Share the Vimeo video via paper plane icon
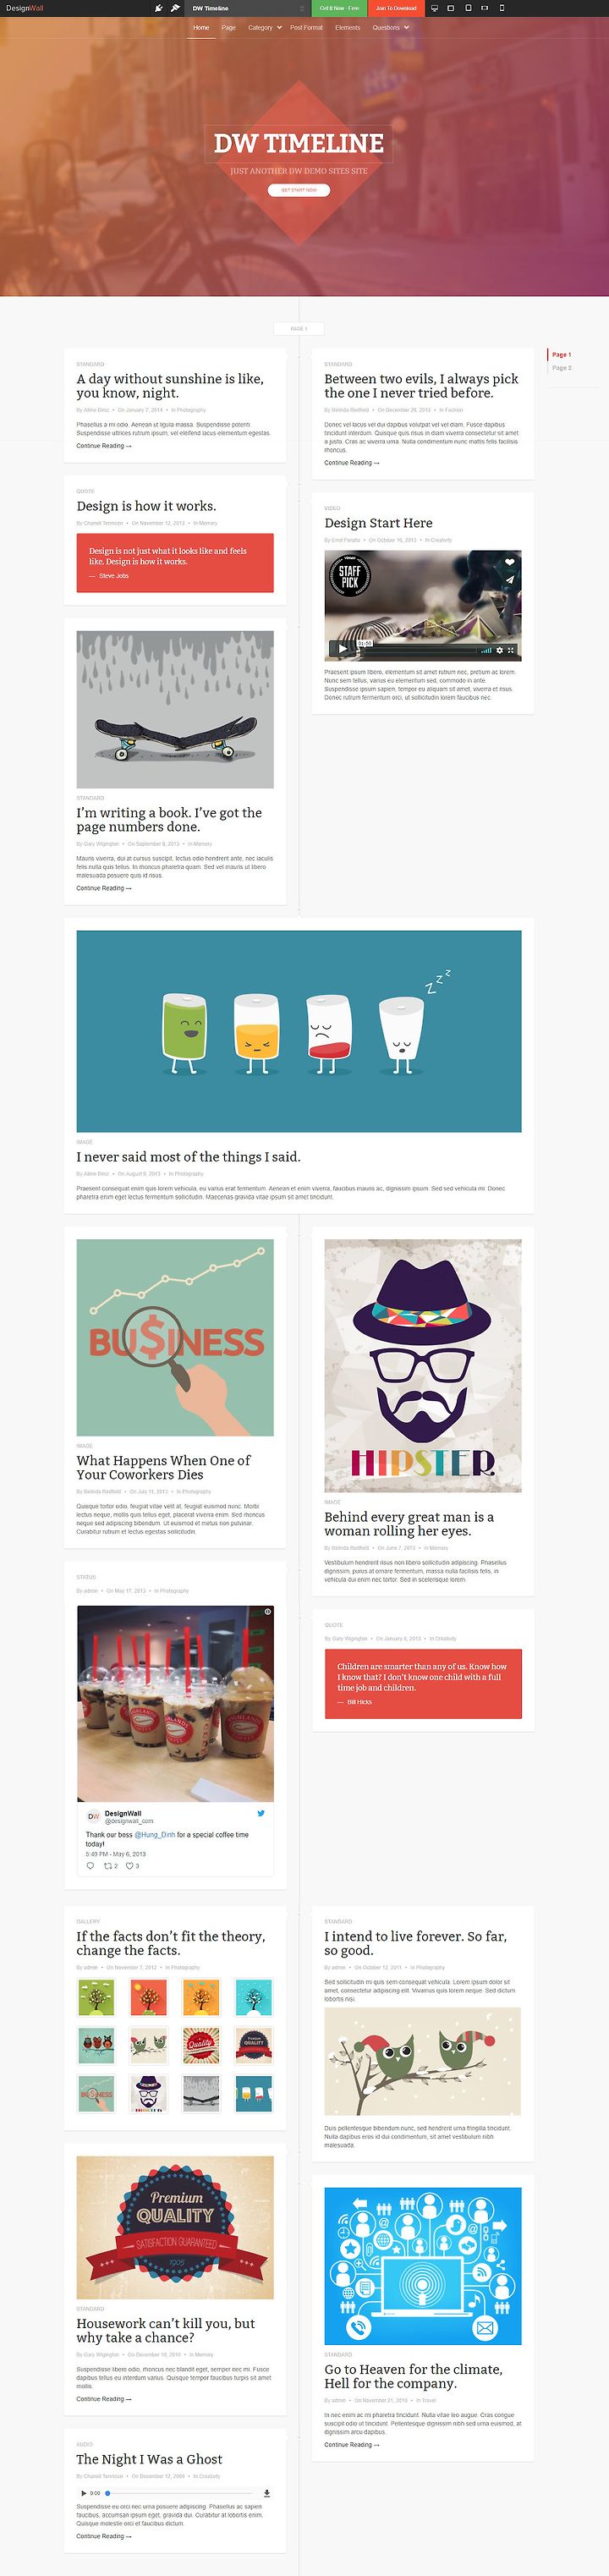The image size is (609, 2576). click(509, 579)
